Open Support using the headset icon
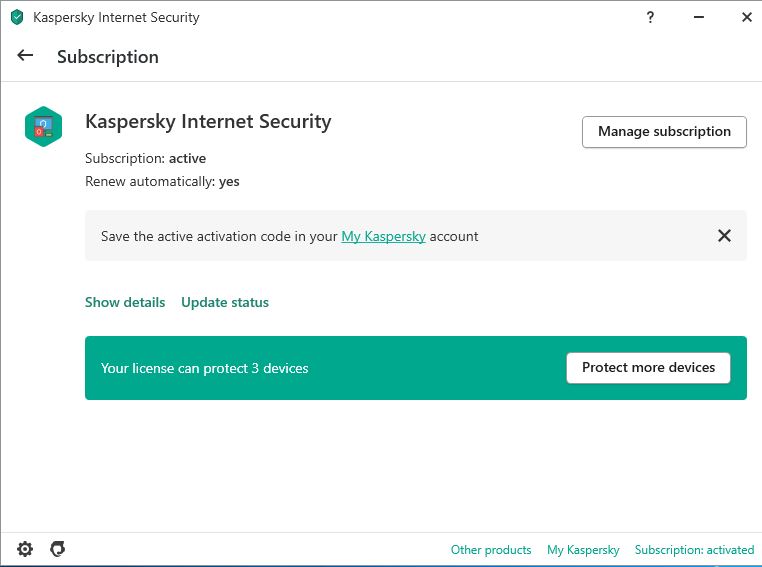This screenshot has width=762, height=567. [58, 549]
